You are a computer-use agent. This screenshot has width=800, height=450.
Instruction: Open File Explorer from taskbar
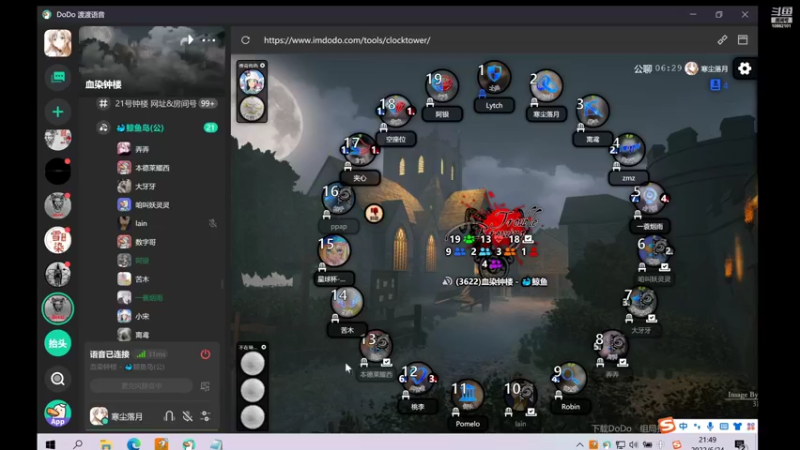(106, 444)
